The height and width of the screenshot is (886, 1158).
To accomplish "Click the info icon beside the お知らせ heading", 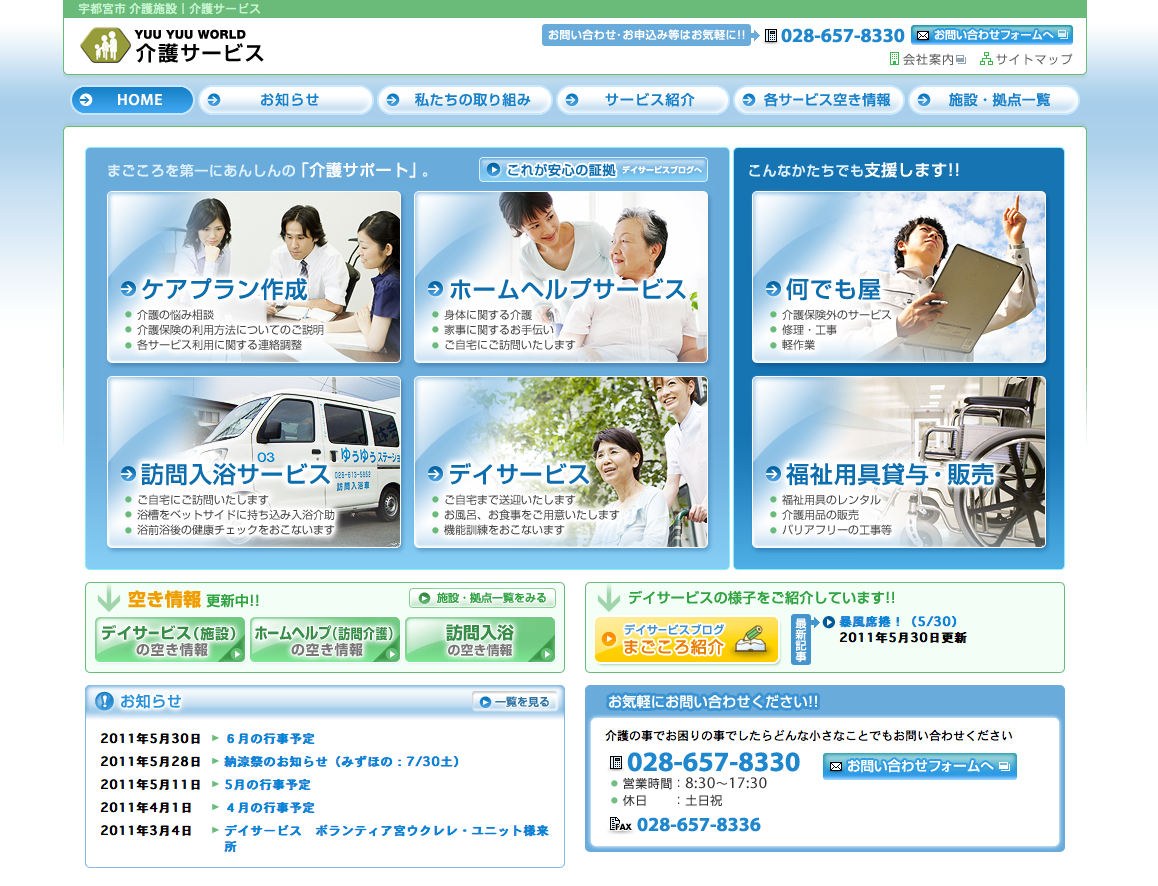I will point(104,701).
